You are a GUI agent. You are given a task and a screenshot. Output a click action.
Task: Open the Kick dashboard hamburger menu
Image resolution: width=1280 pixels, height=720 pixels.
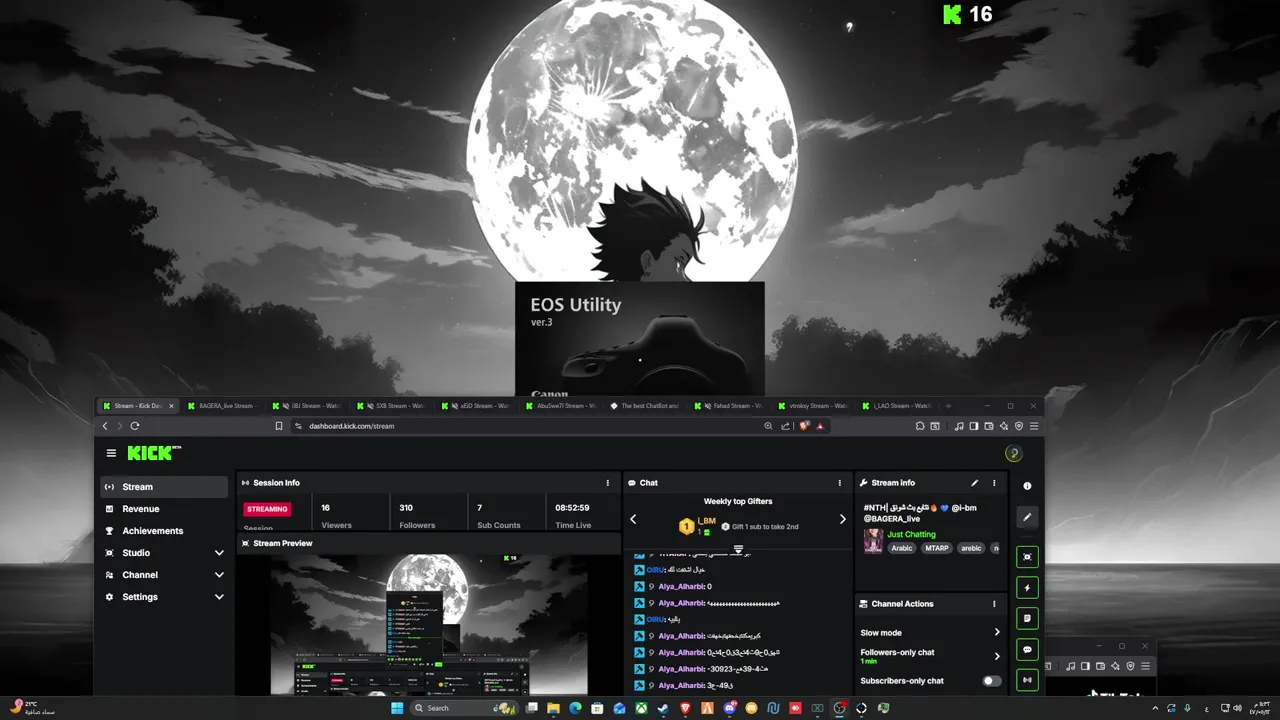(x=111, y=453)
